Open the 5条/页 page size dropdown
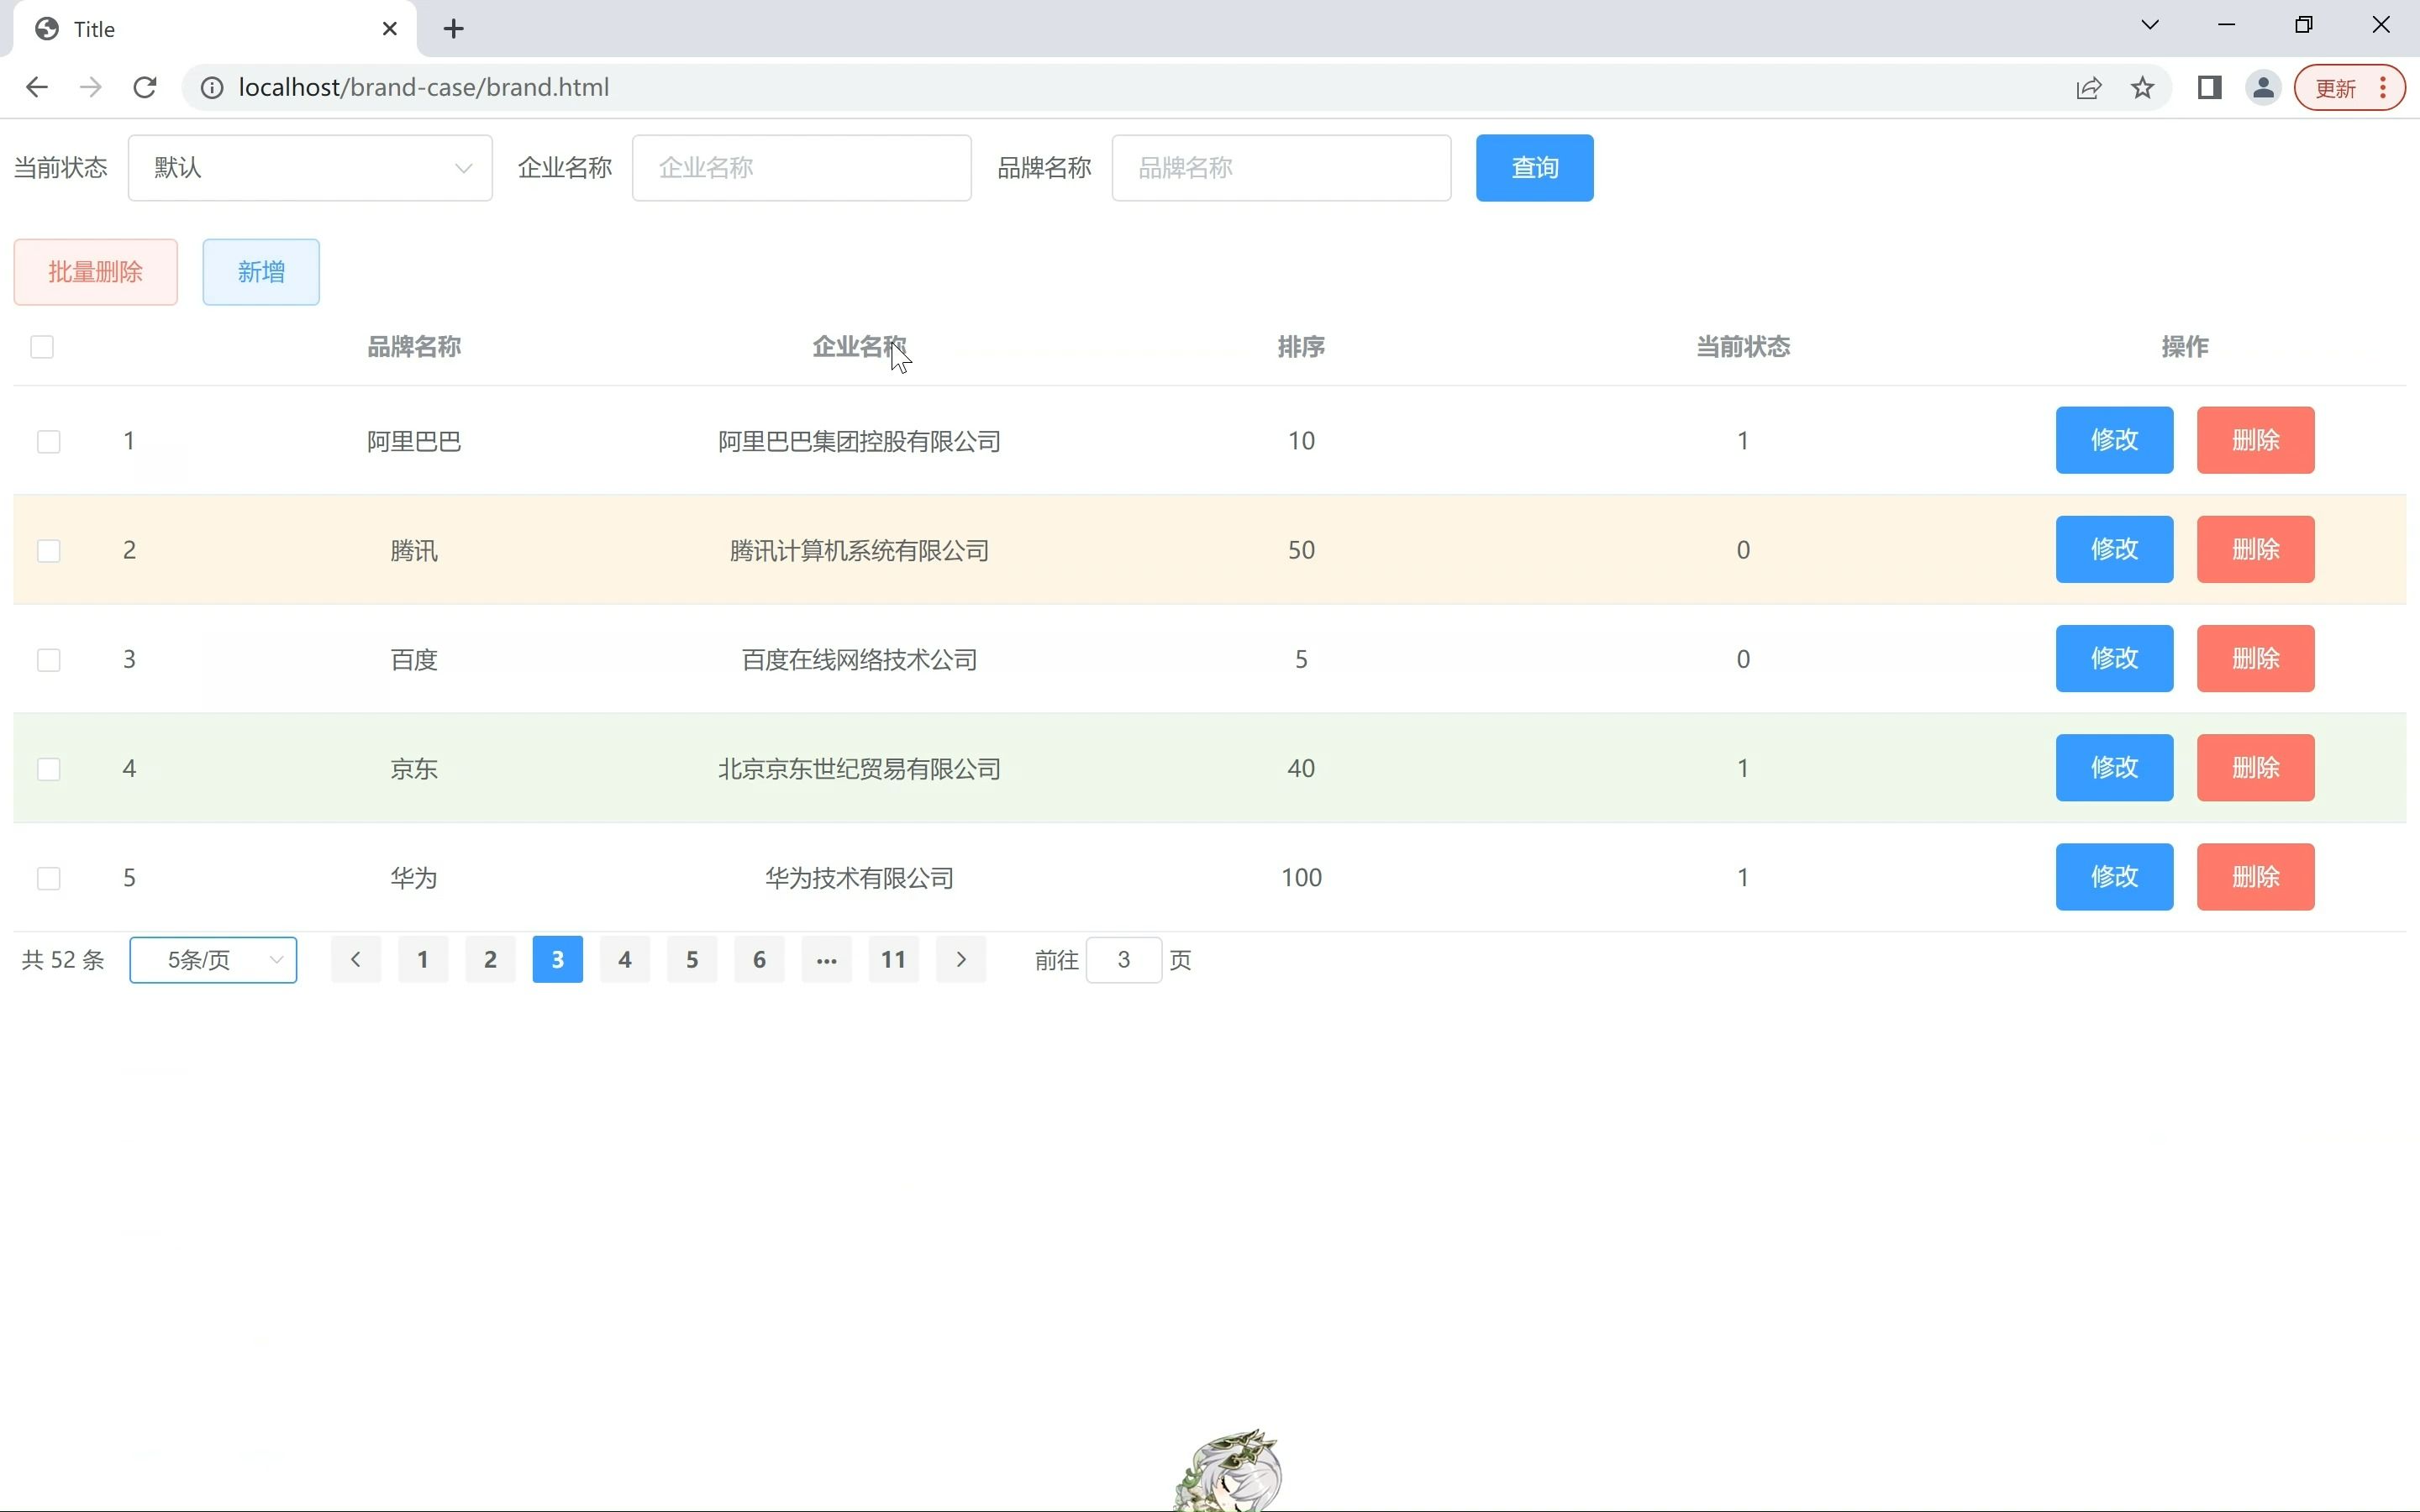This screenshot has height=1512, width=2420. point(213,960)
